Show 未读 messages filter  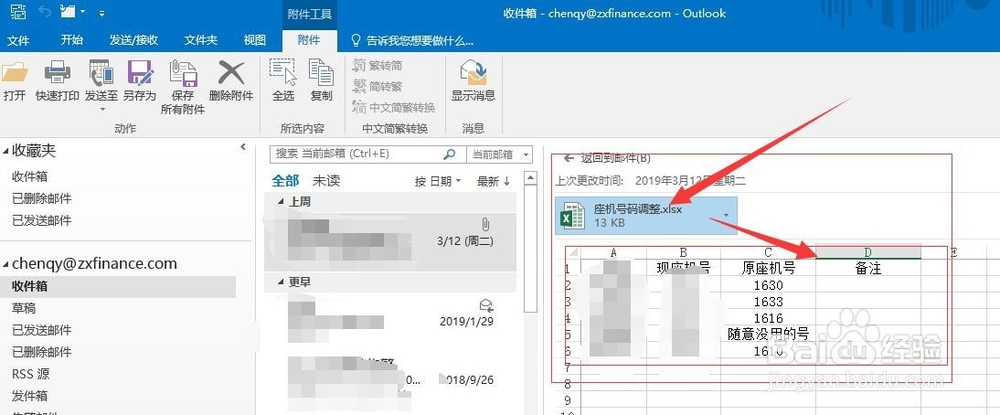(325, 181)
